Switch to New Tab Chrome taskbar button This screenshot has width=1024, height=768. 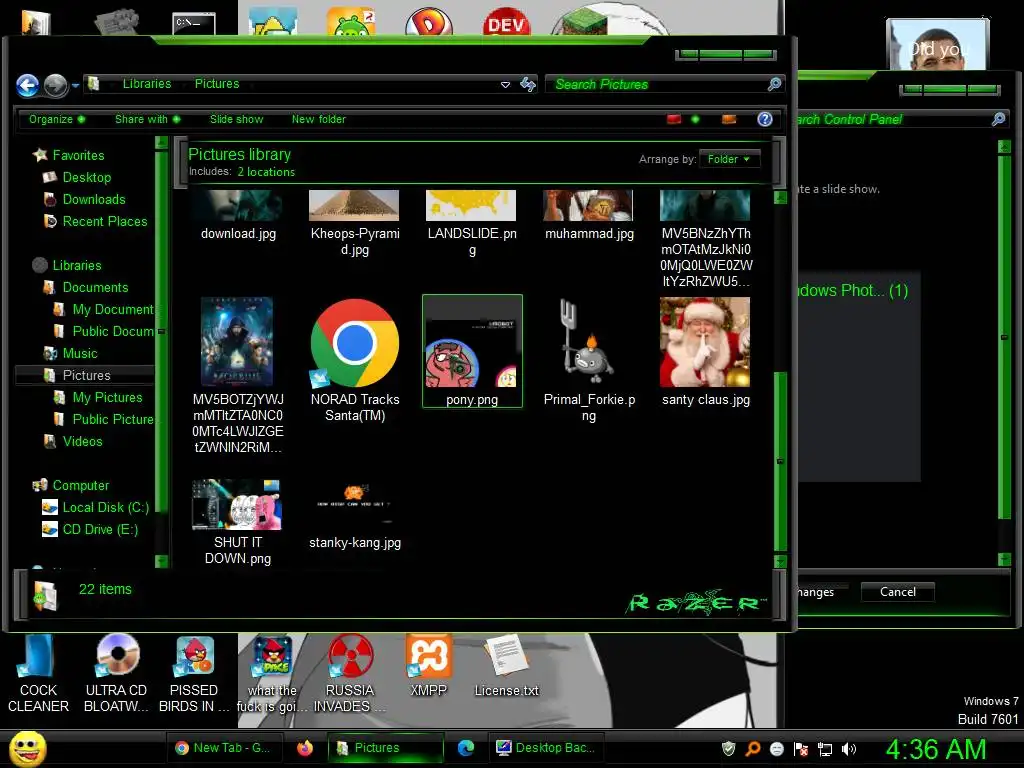(223, 748)
